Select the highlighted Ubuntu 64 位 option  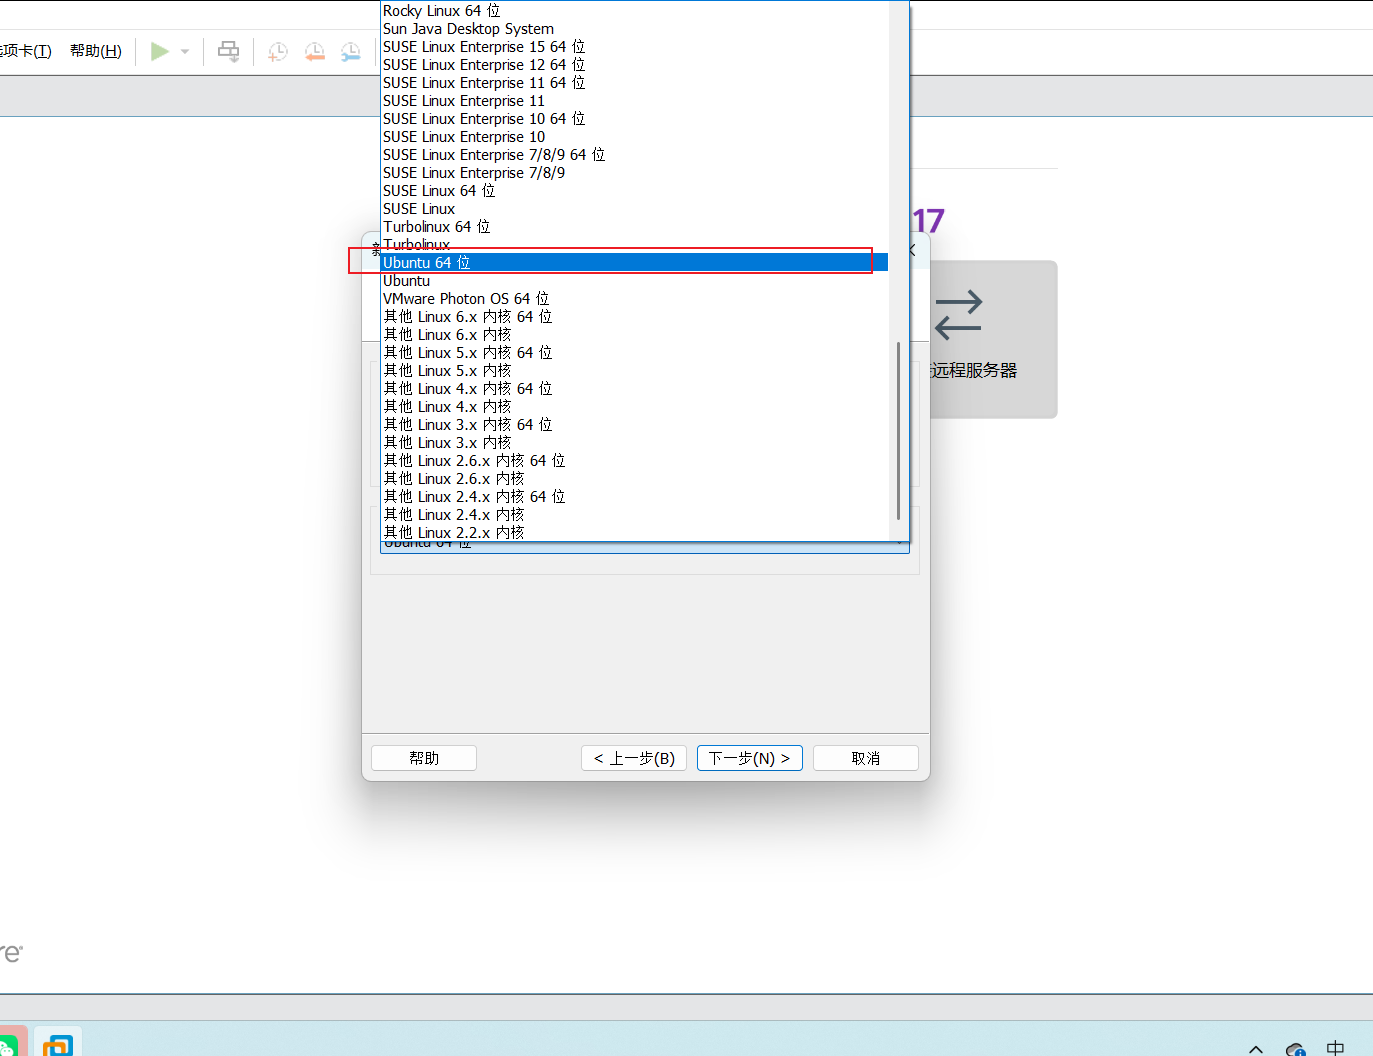(634, 263)
